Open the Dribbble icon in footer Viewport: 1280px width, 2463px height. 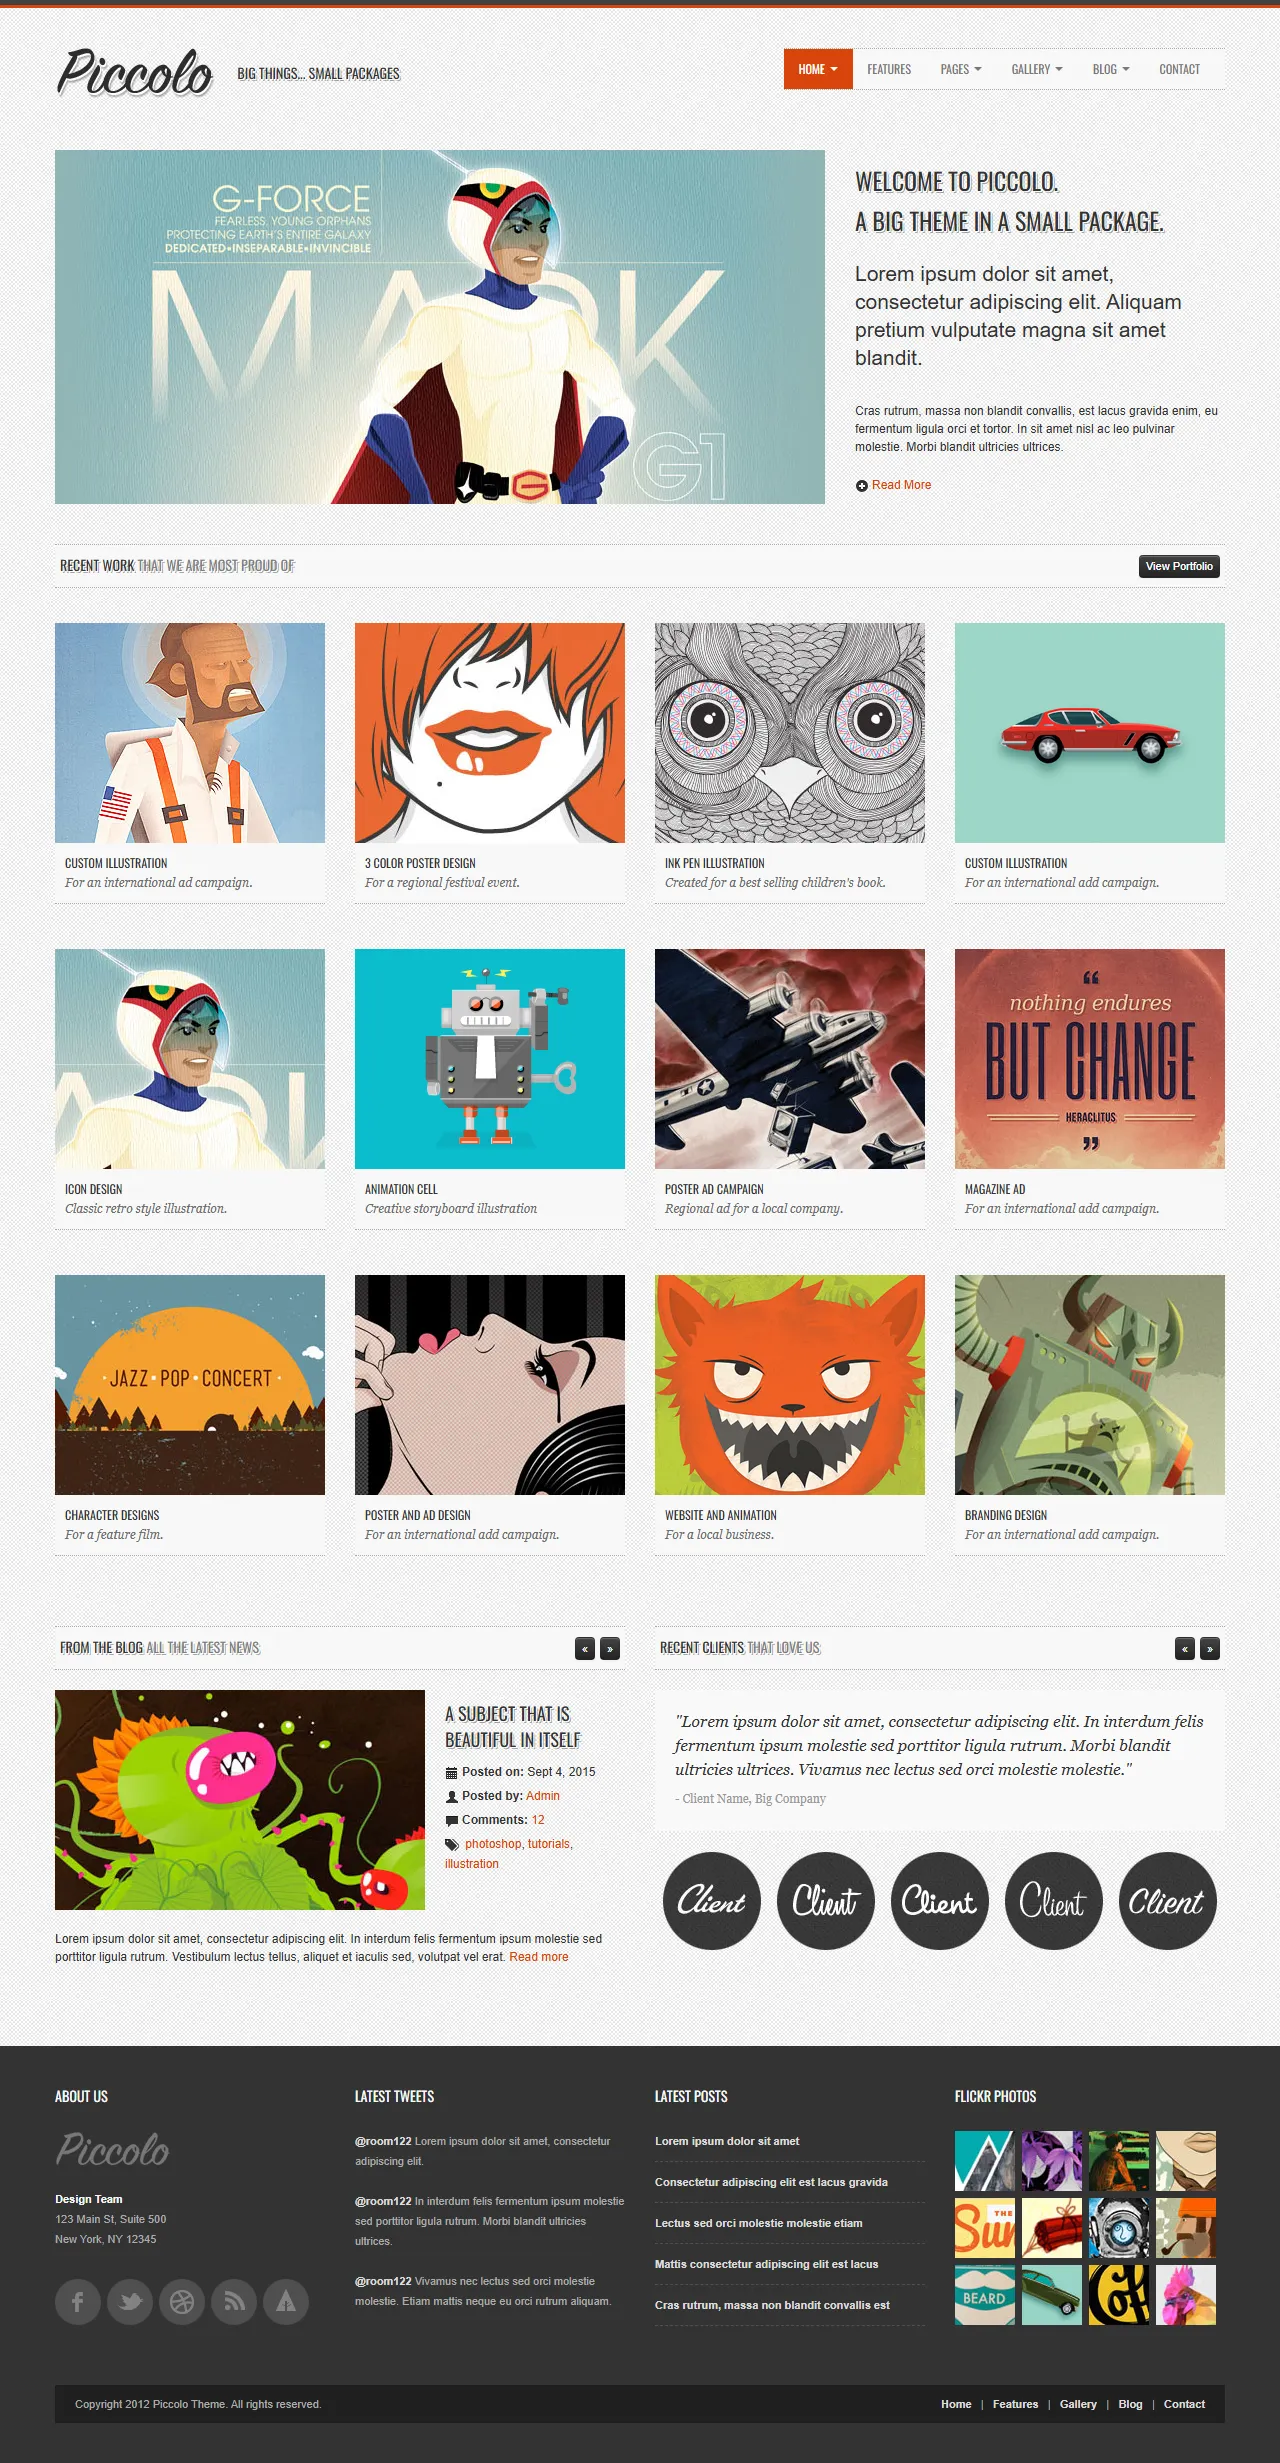[x=182, y=2301]
